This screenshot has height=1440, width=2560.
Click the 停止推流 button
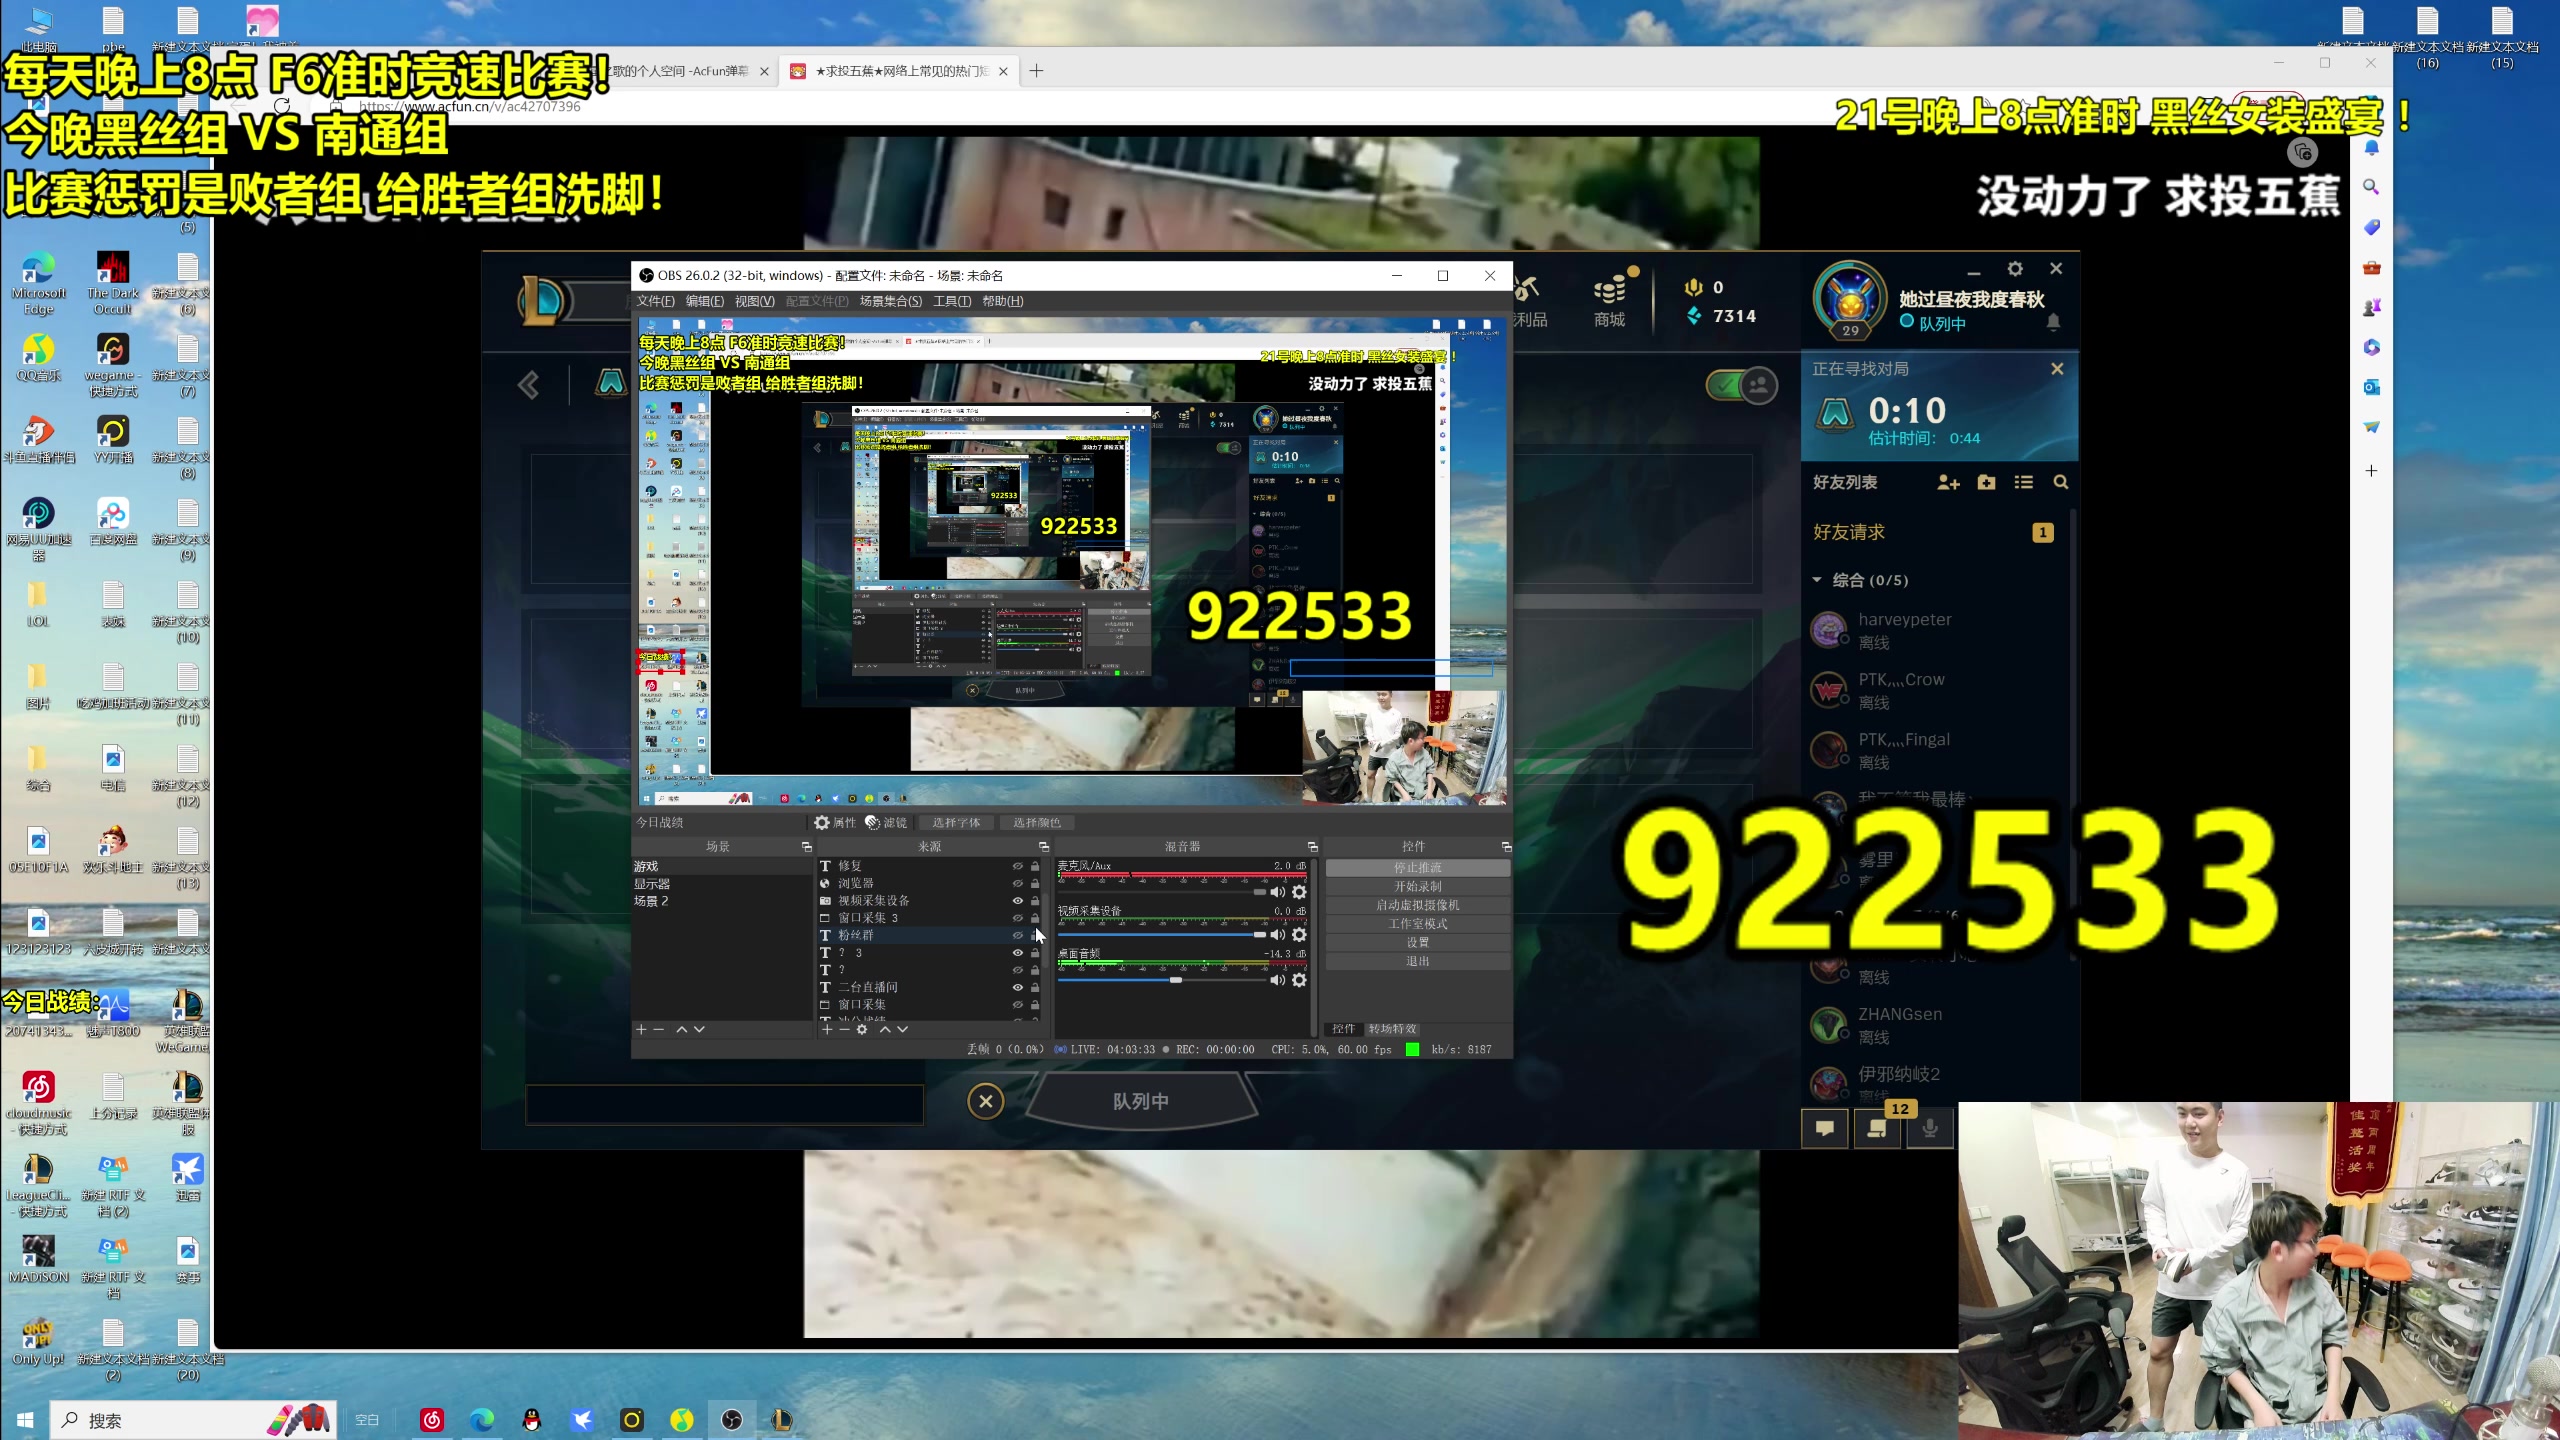(1417, 868)
